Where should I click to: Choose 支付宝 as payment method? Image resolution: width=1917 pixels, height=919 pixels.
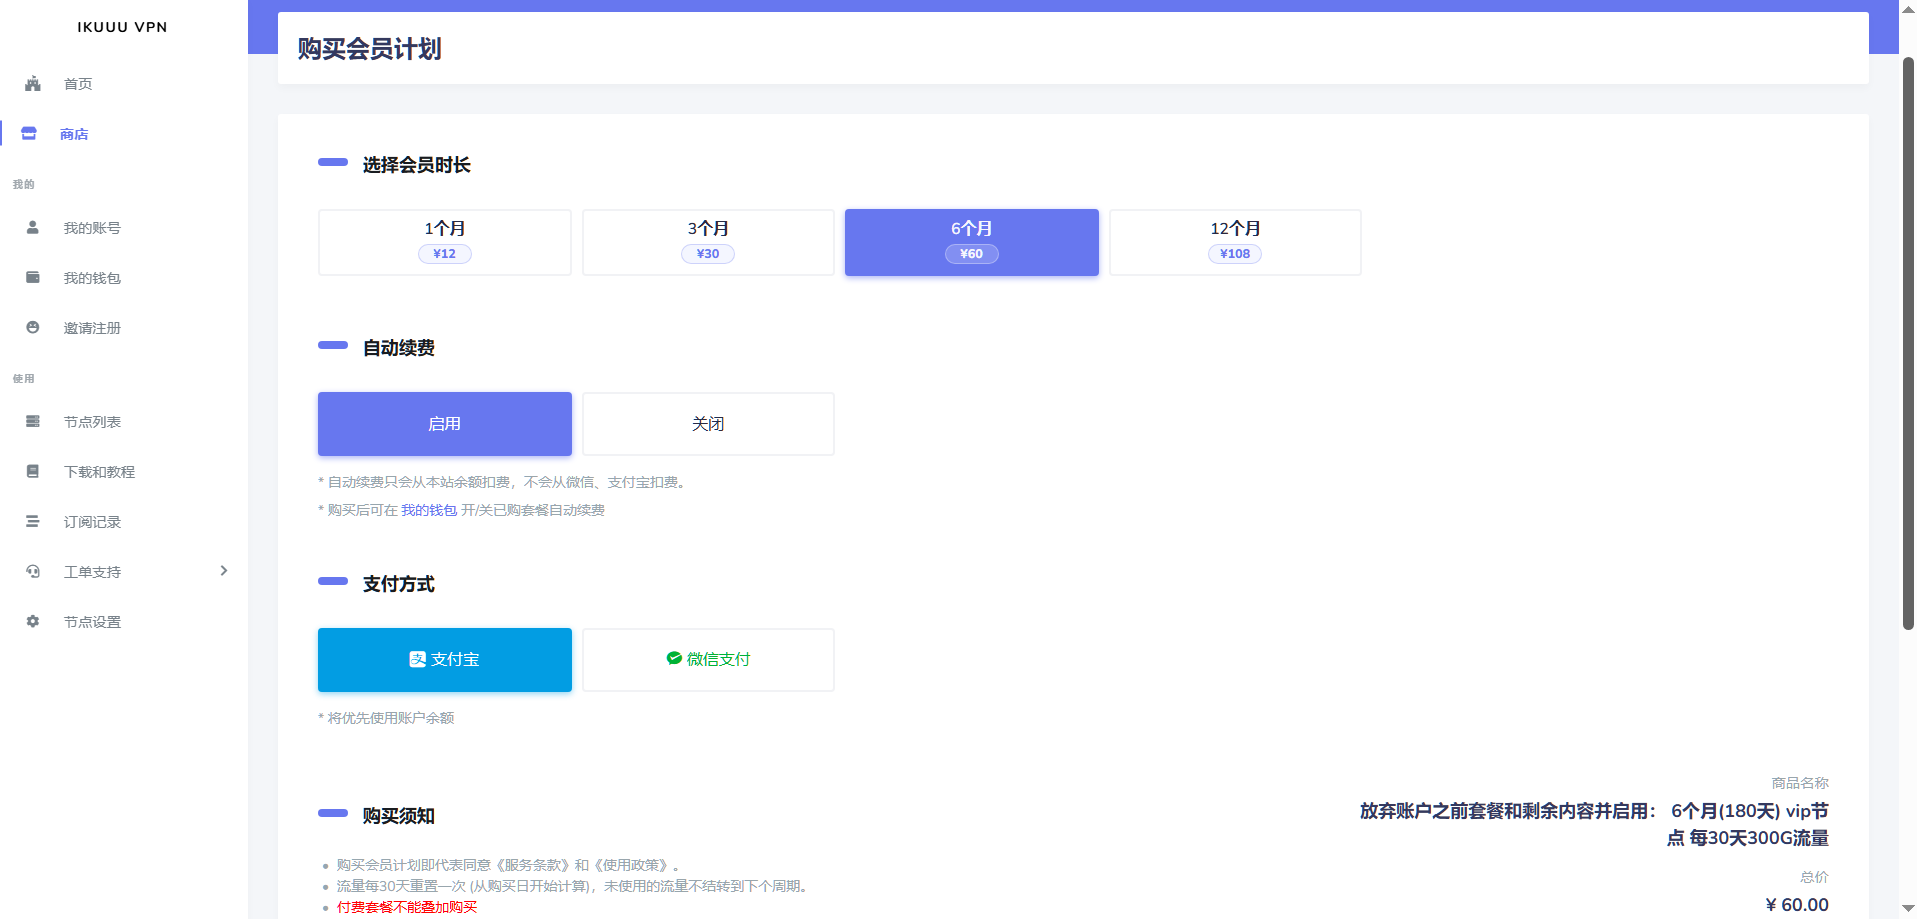coord(444,660)
